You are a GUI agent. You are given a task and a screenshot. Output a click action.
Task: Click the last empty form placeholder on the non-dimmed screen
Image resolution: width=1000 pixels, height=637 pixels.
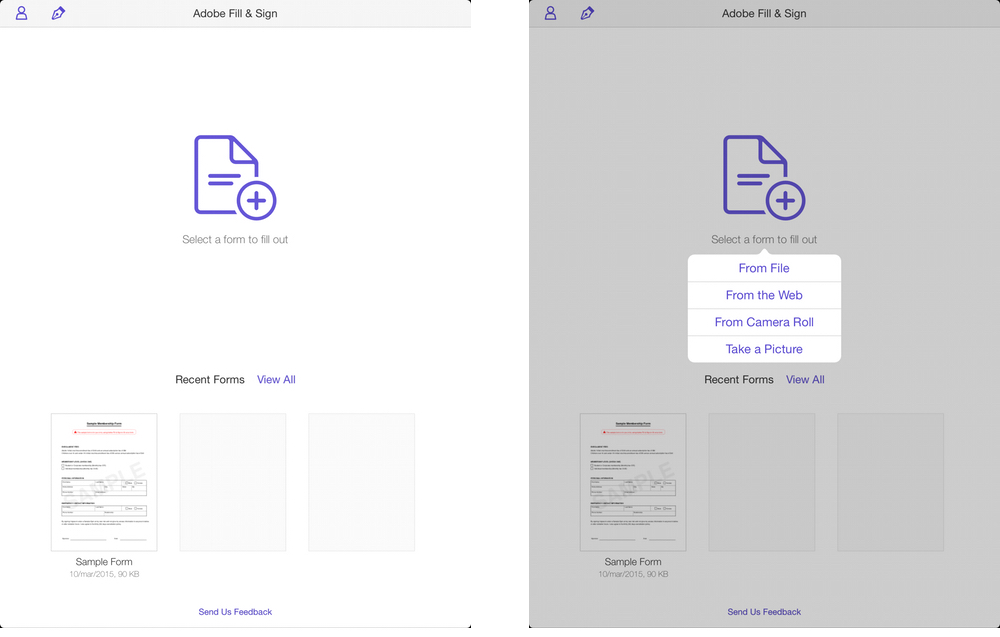361,482
